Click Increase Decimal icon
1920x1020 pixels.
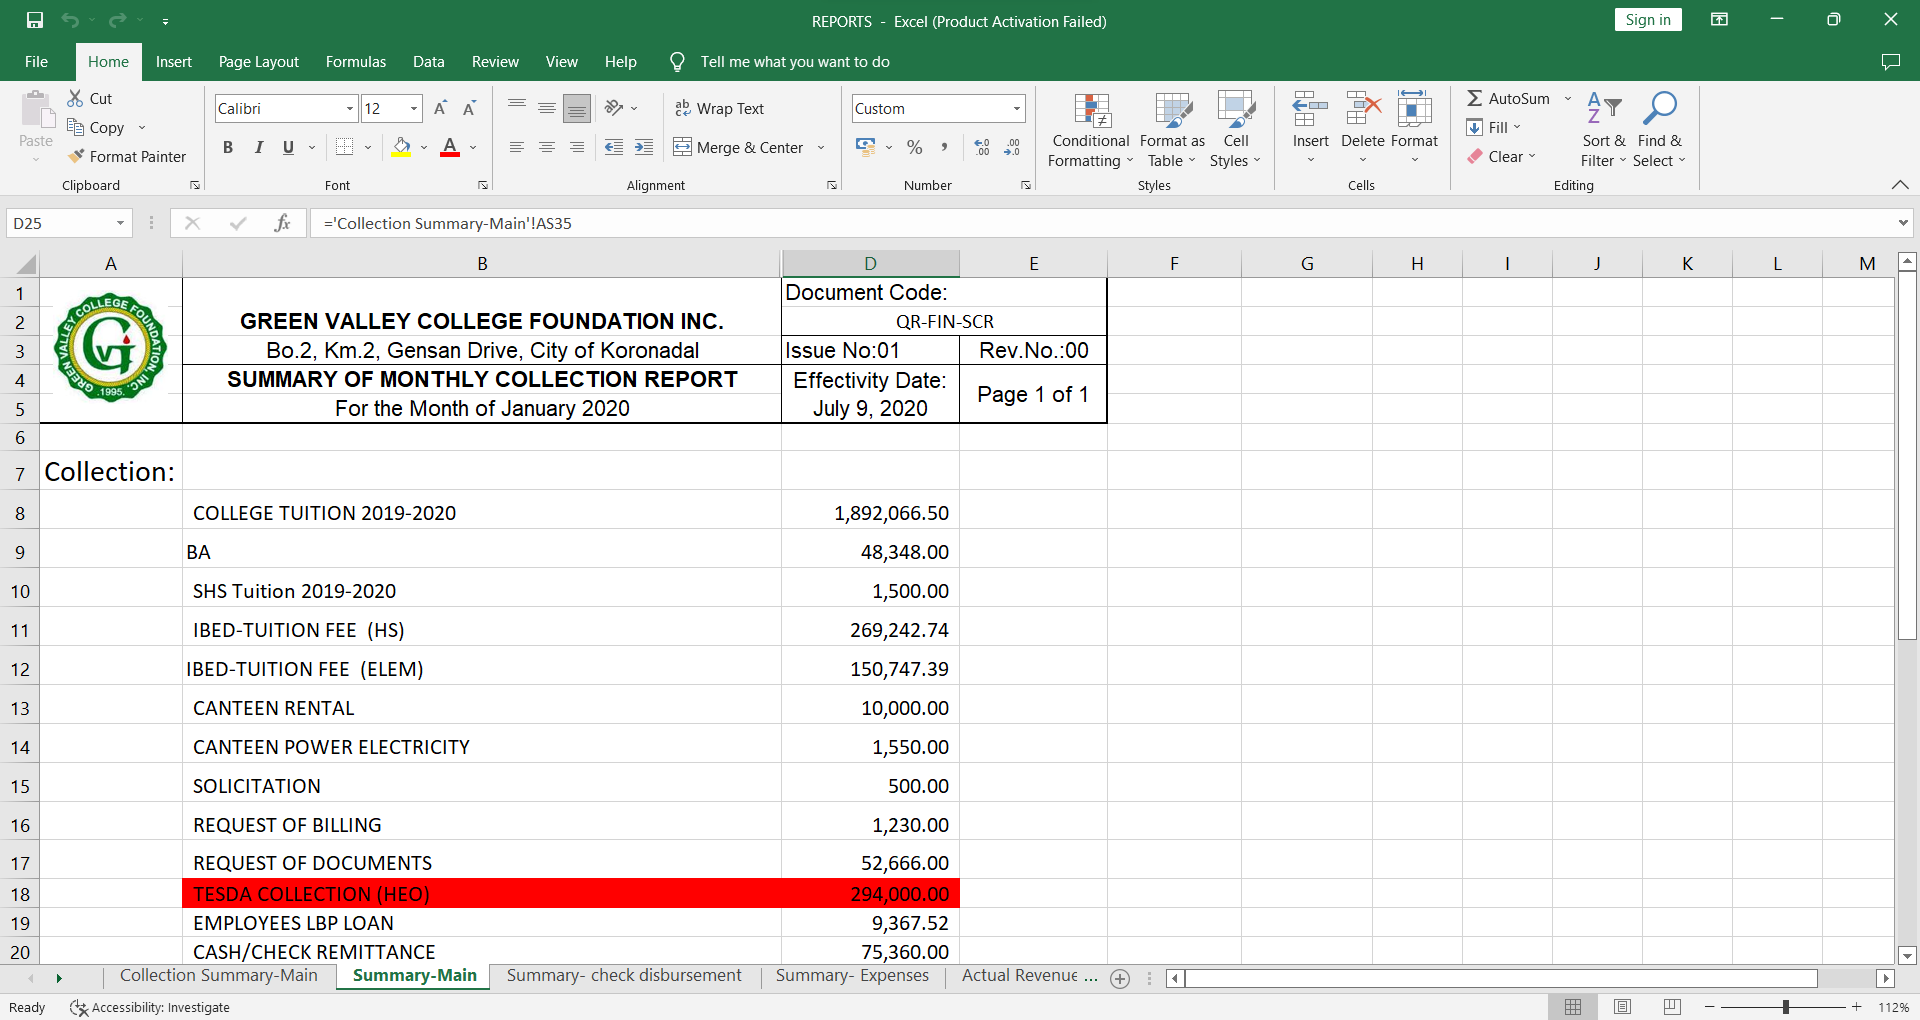[x=982, y=147]
